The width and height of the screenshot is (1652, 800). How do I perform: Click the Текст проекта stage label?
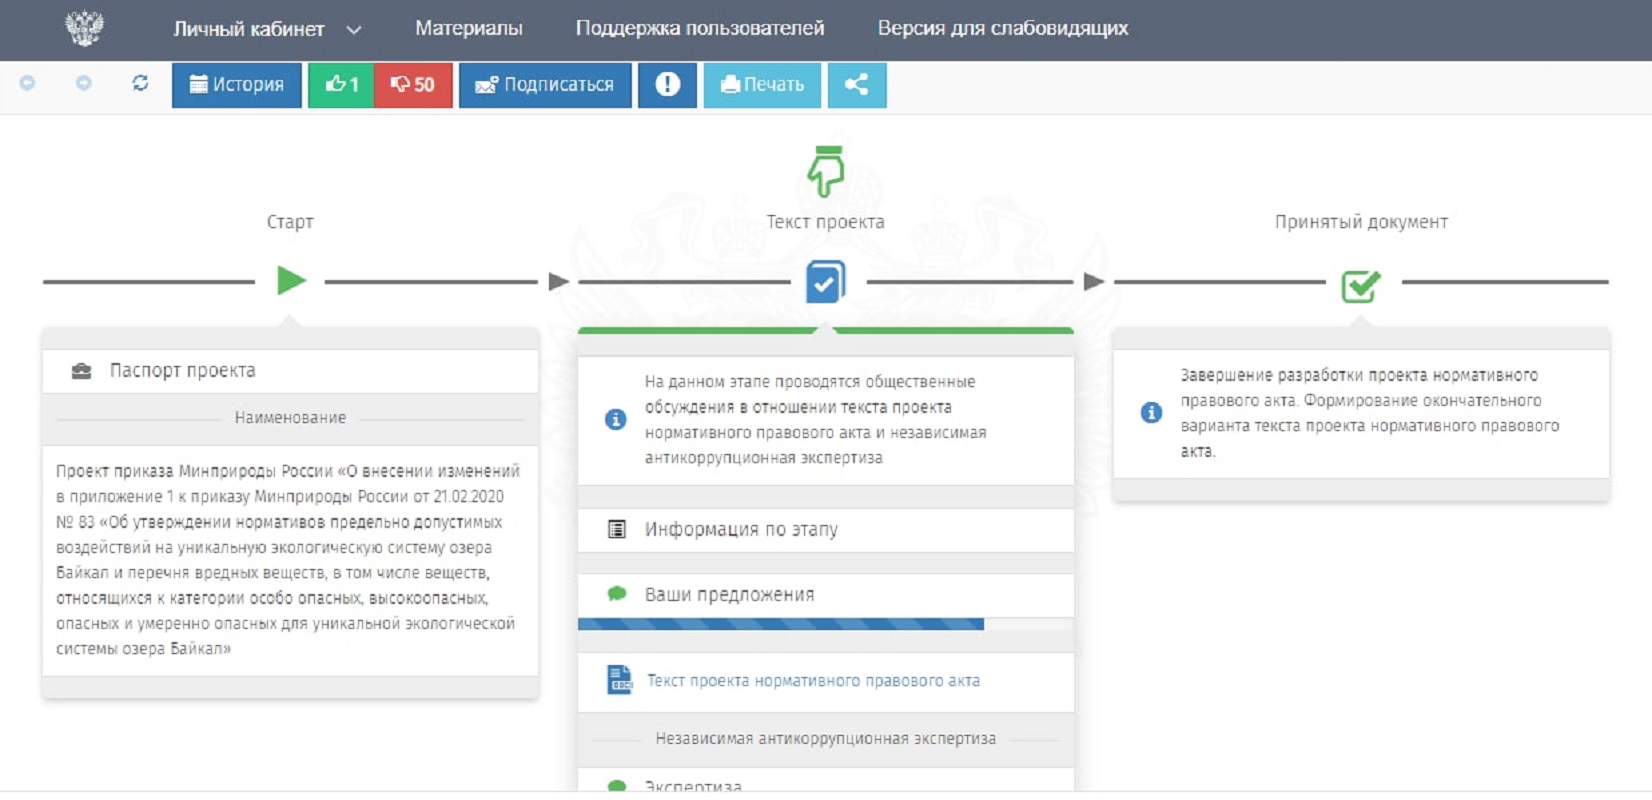click(x=826, y=222)
